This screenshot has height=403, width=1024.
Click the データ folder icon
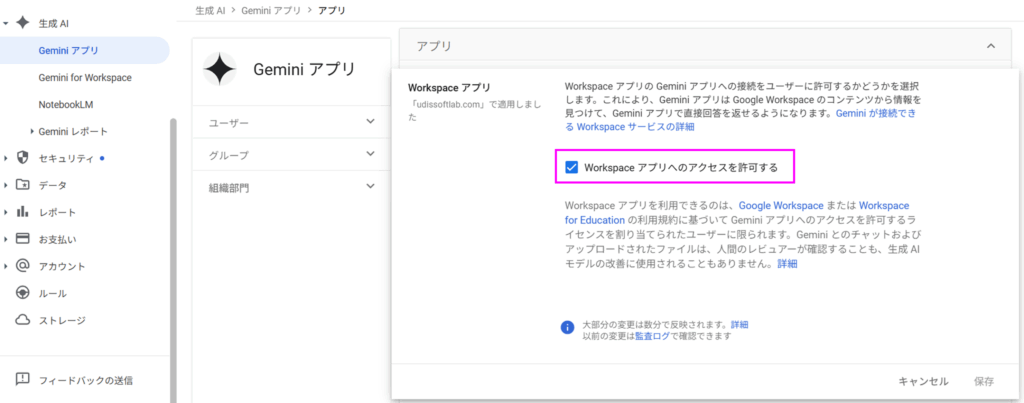click(23, 185)
